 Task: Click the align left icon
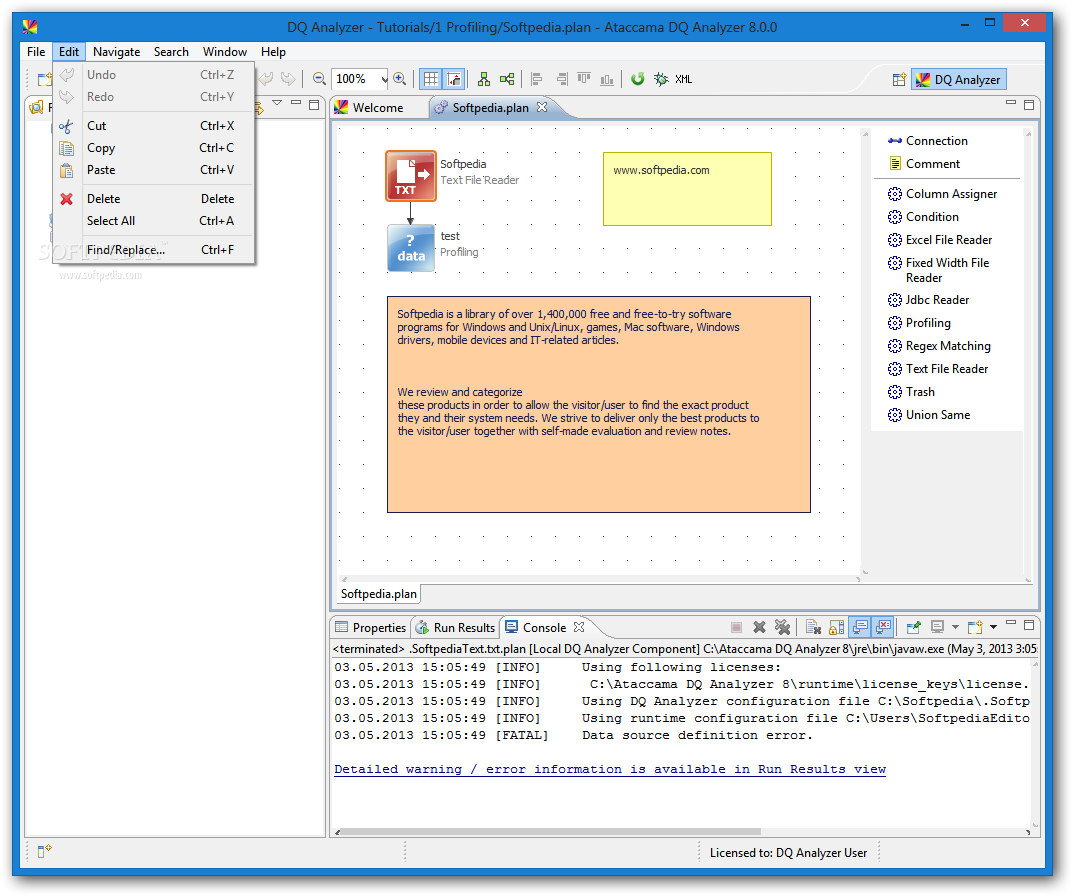click(537, 79)
